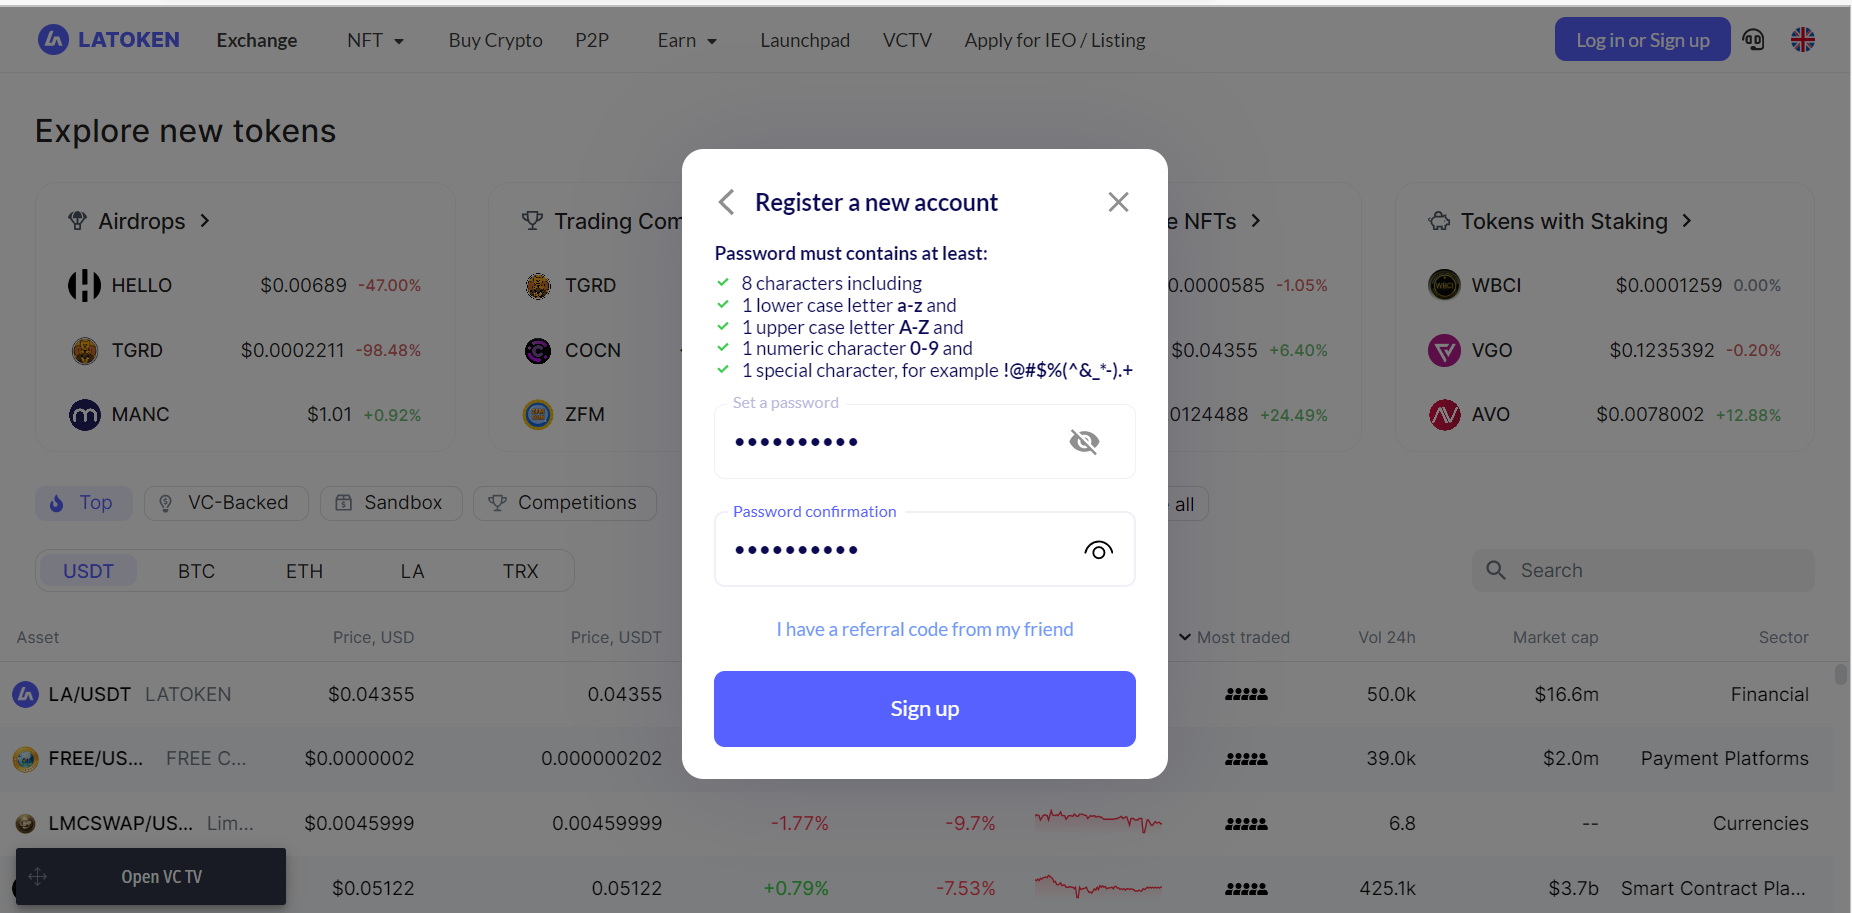The image size is (1852, 913).
Task: Click the page's vertical scrollbar thumb
Action: point(1840,675)
